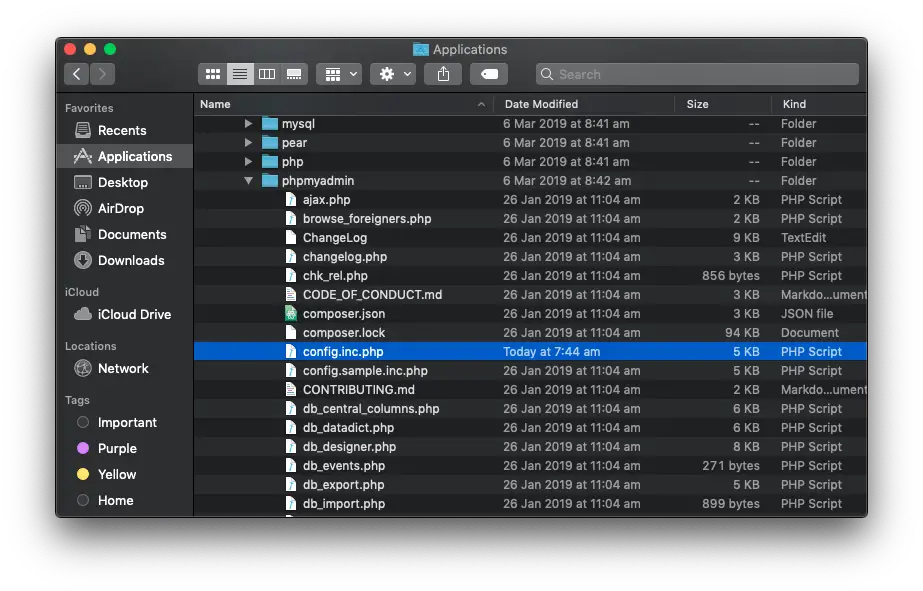Switch to column view
The image size is (923, 591).
(267, 74)
